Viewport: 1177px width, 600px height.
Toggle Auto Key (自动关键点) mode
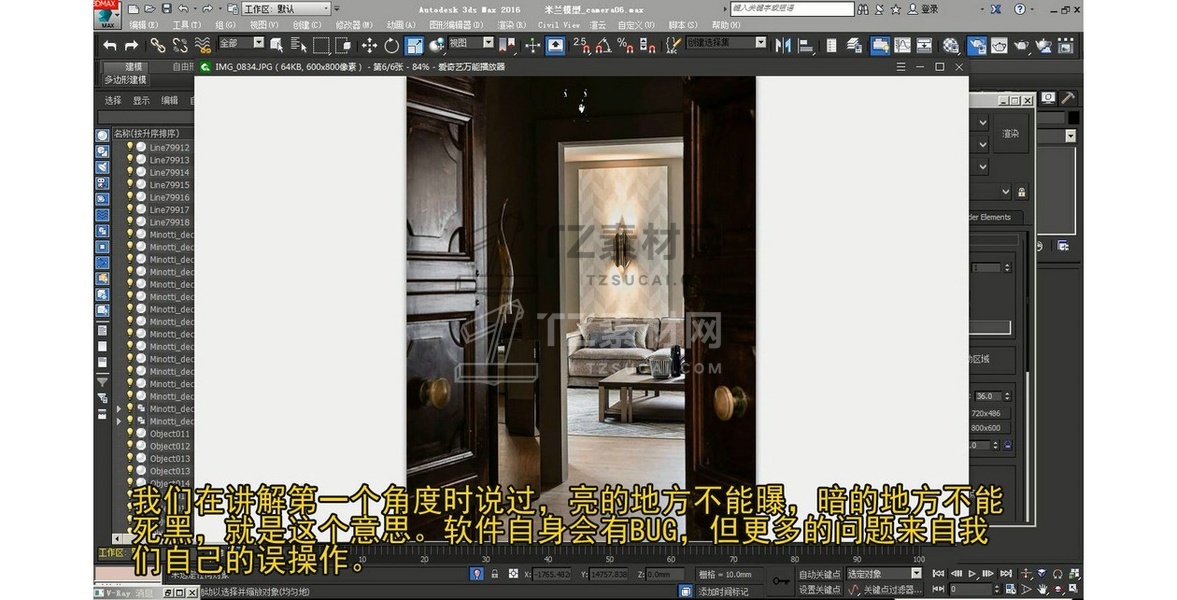tap(819, 574)
